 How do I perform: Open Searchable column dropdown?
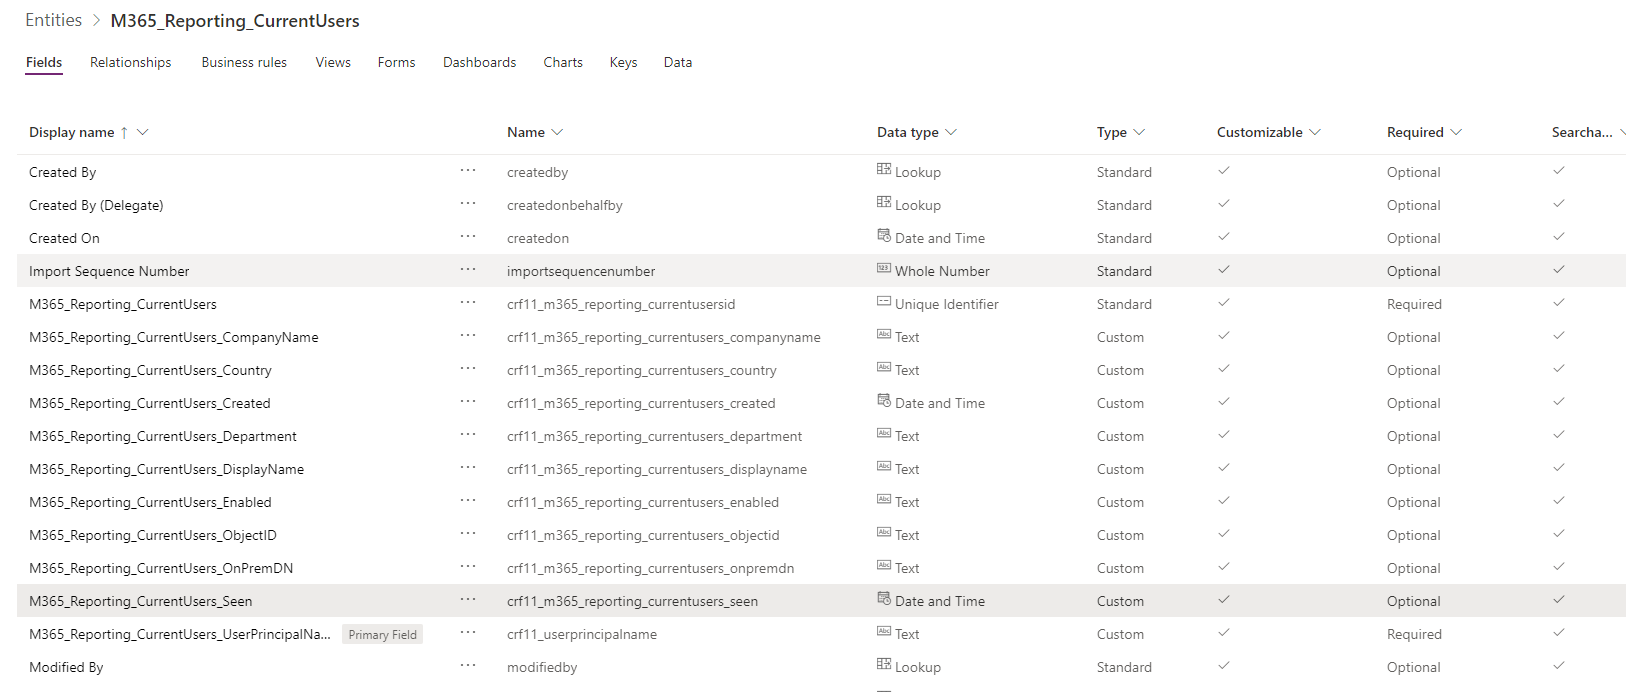coord(1621,132)
